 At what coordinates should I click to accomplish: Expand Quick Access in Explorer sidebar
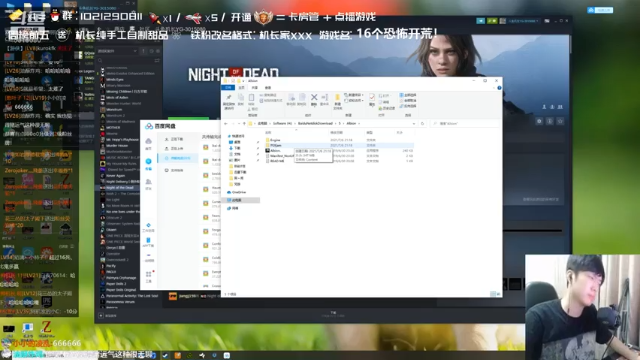click(237, 136)
